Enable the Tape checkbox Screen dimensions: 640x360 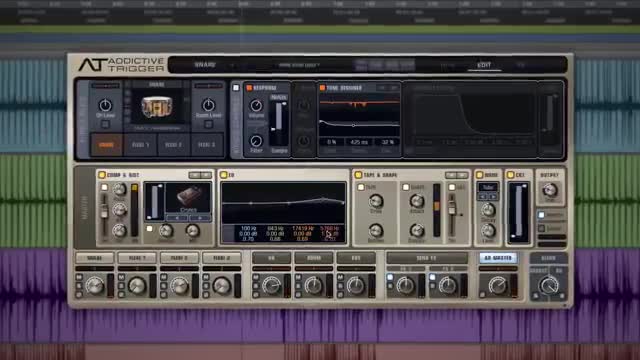(361, 187)
